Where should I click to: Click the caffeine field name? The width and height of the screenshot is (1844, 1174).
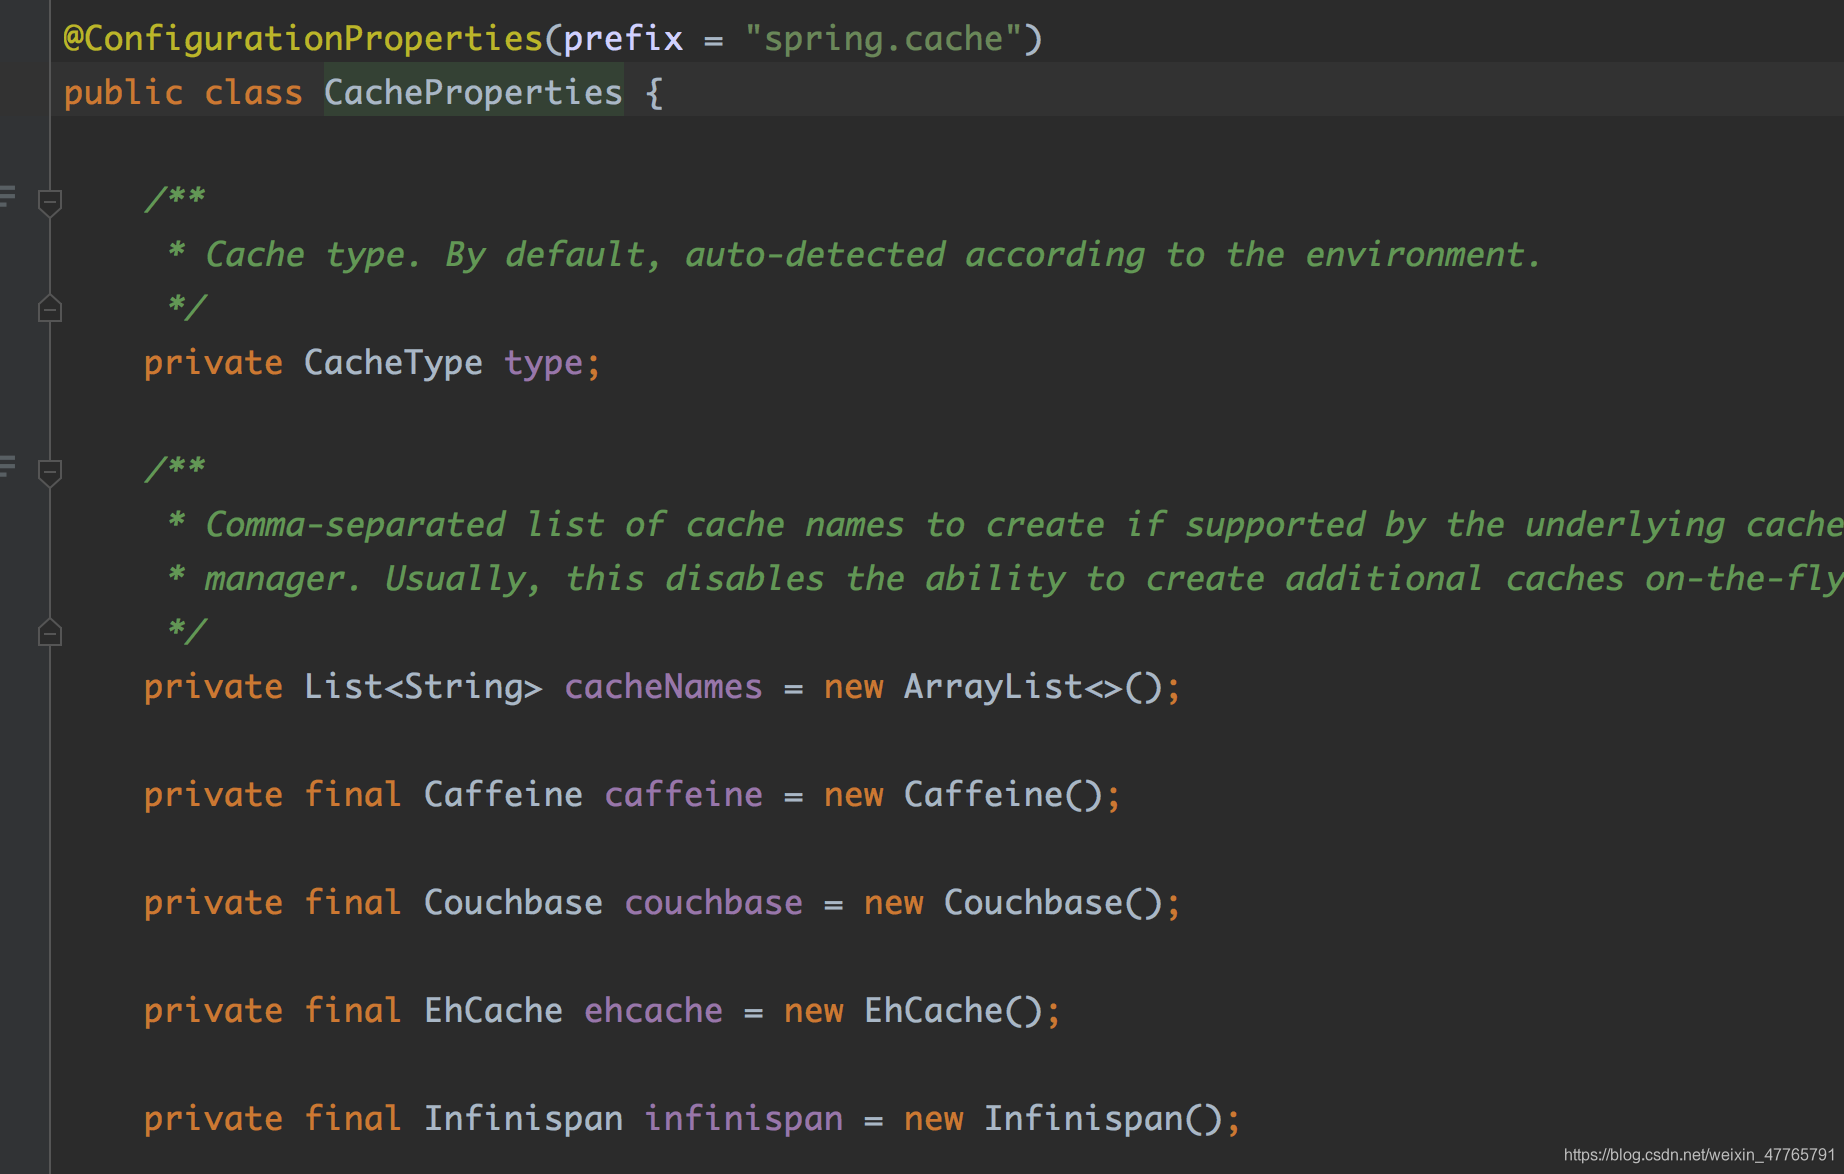683,794
